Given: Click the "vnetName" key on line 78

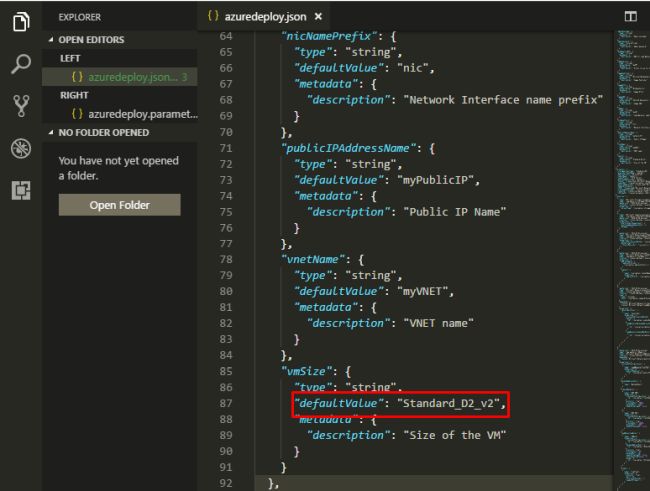Looking at the screenshot, I should (x=313, y=260).
